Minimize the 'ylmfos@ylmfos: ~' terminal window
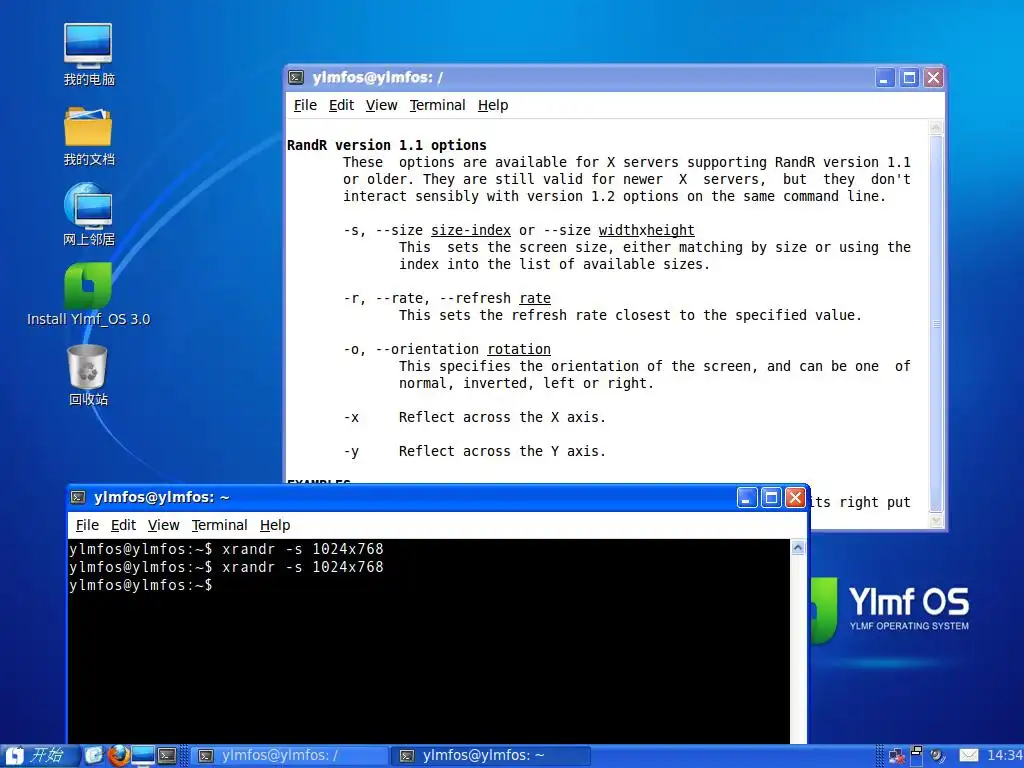This screenshot has width=1024, height=768. (747, 498)
